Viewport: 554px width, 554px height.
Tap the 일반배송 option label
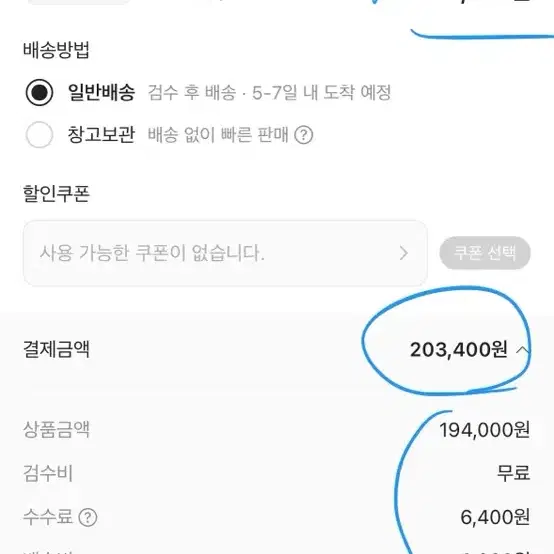tap(101, 93)
